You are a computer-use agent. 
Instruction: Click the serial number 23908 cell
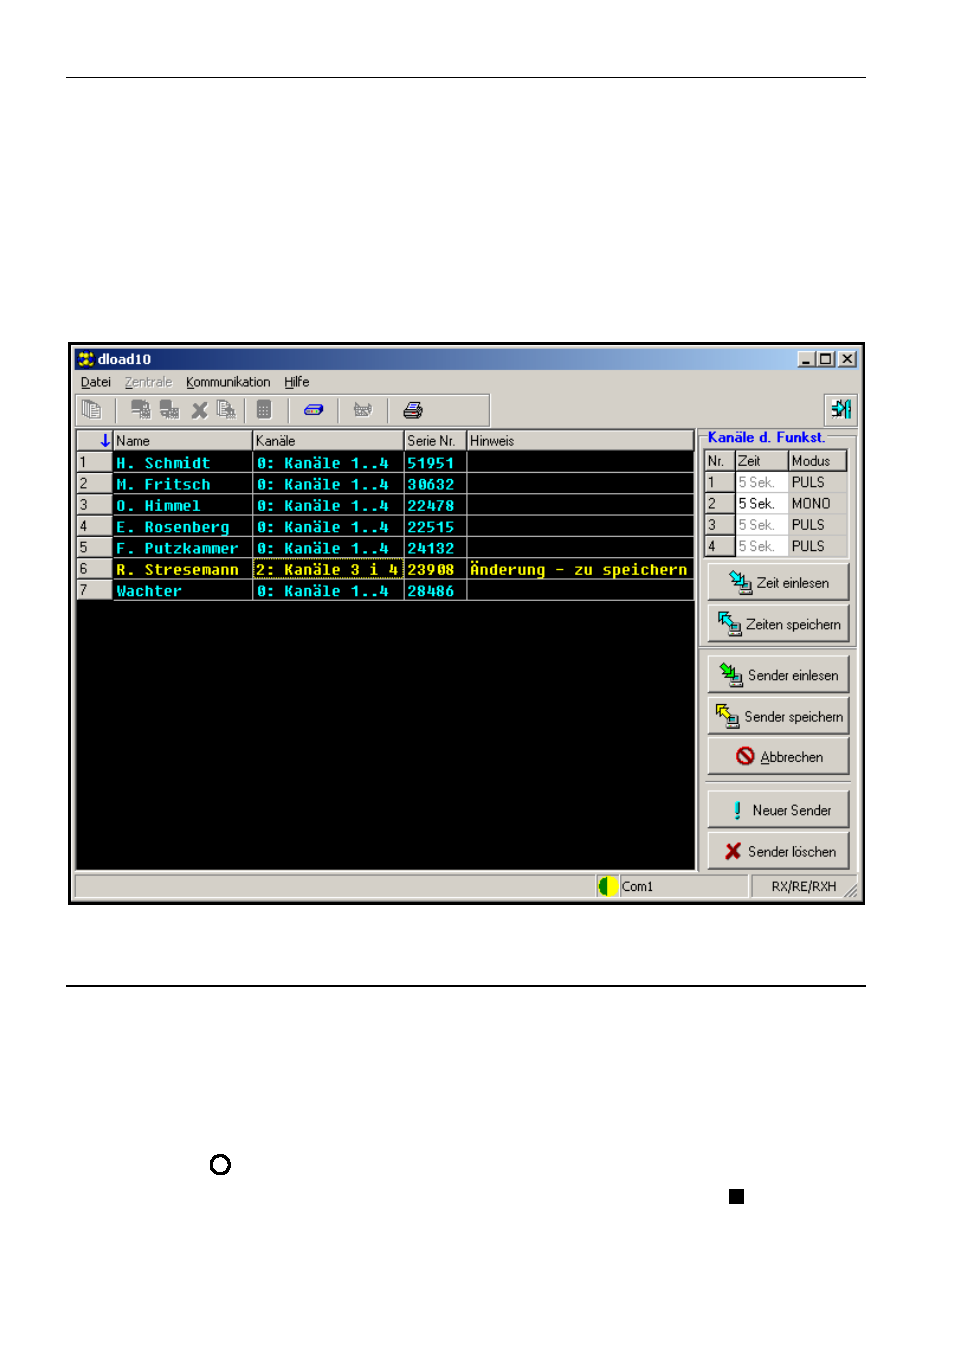[x=435, y=570]
